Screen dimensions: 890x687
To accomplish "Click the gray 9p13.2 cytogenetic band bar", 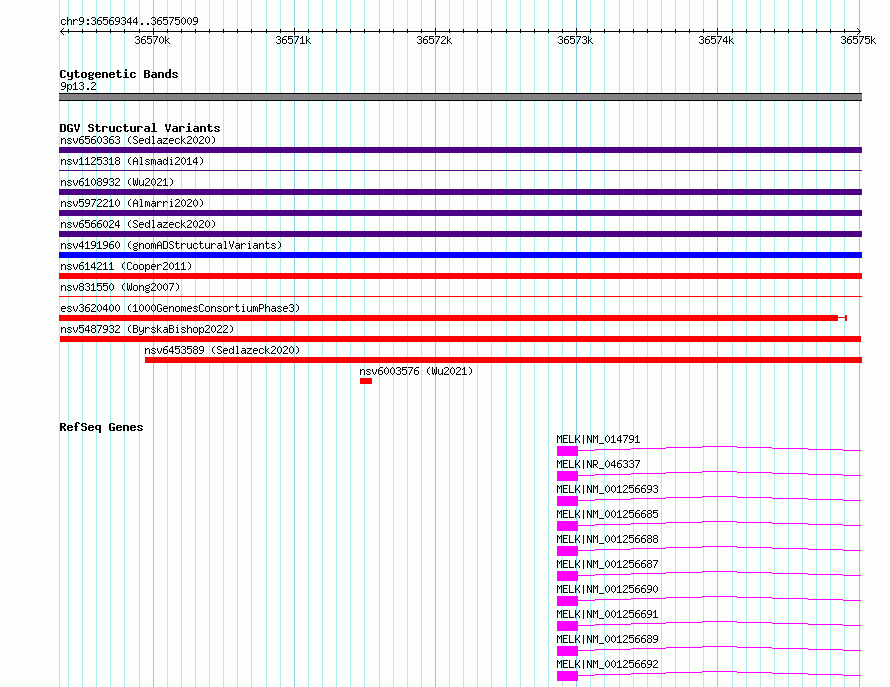I will pos(460,97).
